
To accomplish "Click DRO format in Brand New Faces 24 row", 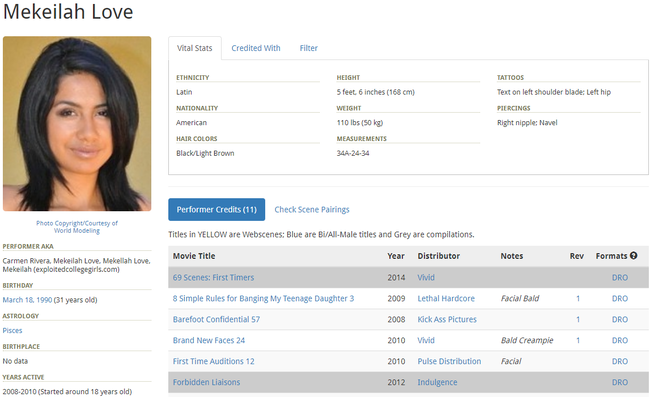I will point(620,340).
